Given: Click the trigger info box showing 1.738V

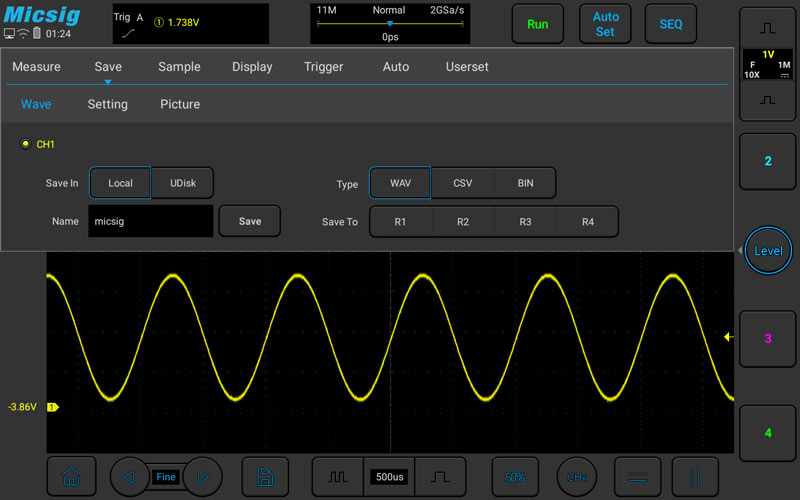Looking at the screenshot, I should tap(190, 24).
